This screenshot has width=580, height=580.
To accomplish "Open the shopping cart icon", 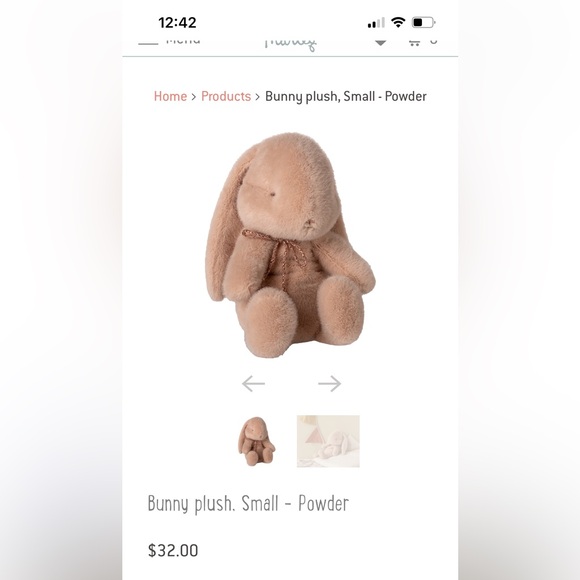I will (414, 42).
